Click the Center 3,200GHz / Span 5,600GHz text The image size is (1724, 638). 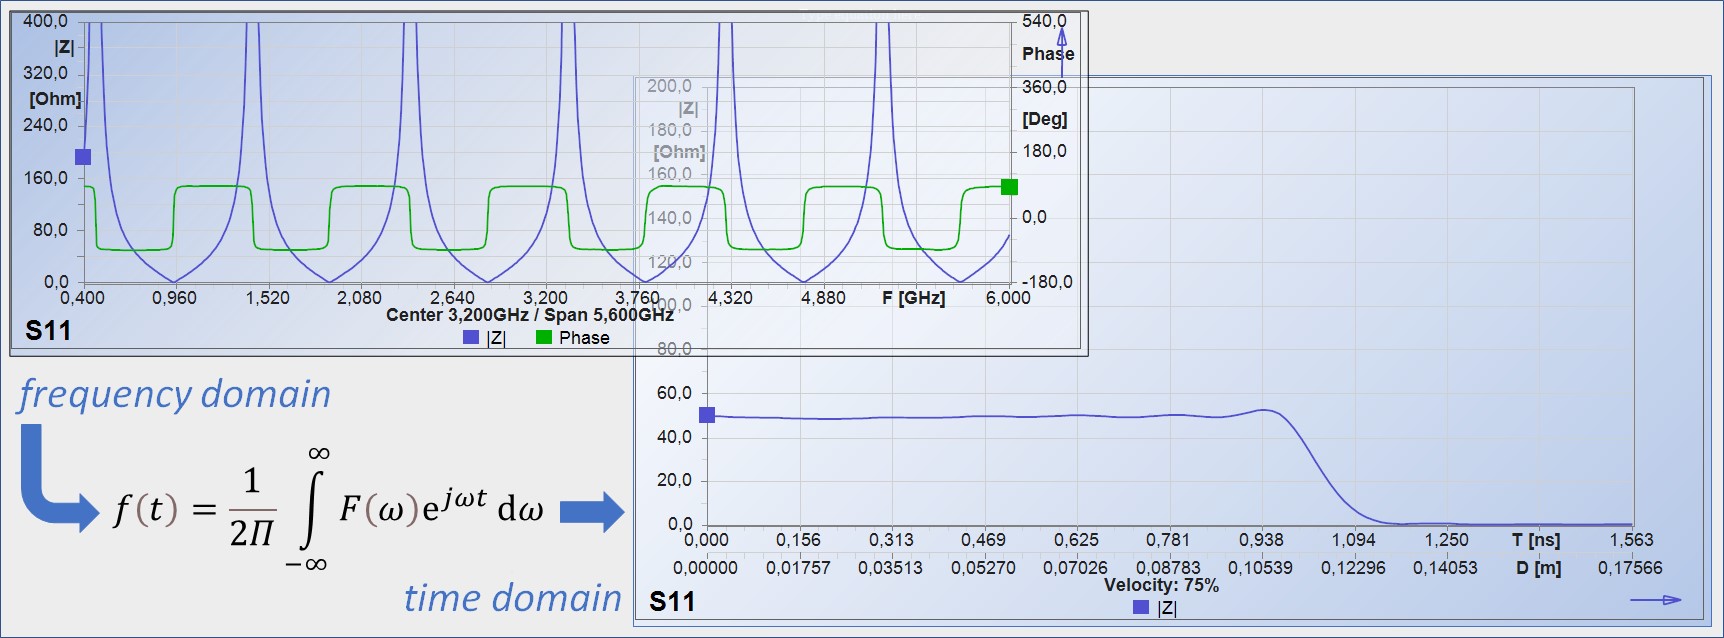pos(530,315)
